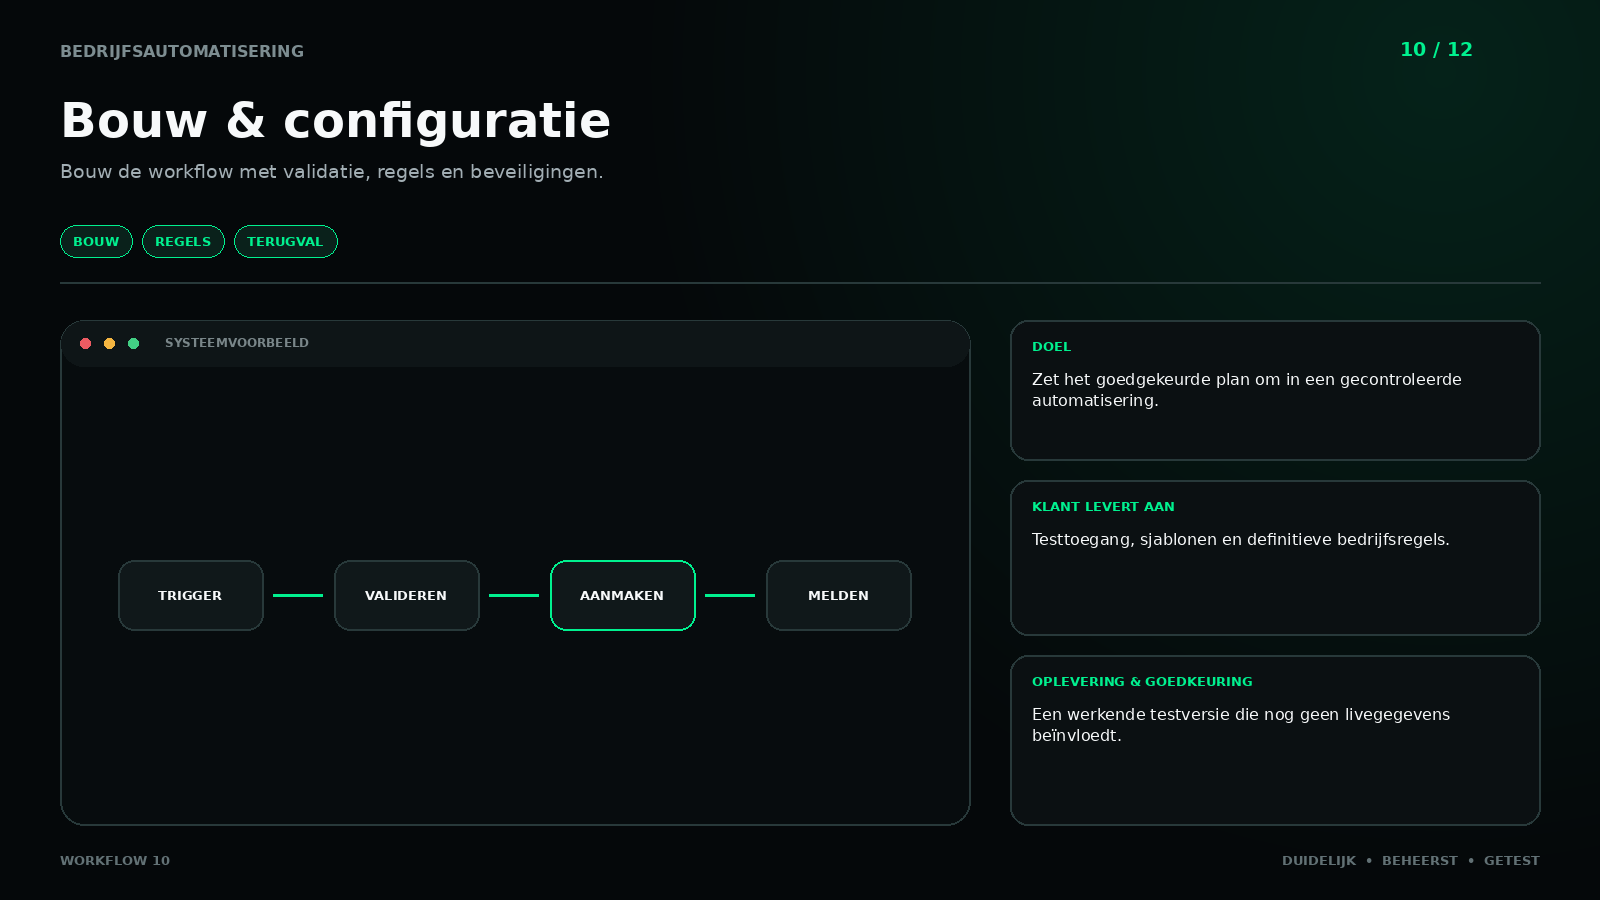Click the DUIDELIJK footer word

pos(1319,861)
